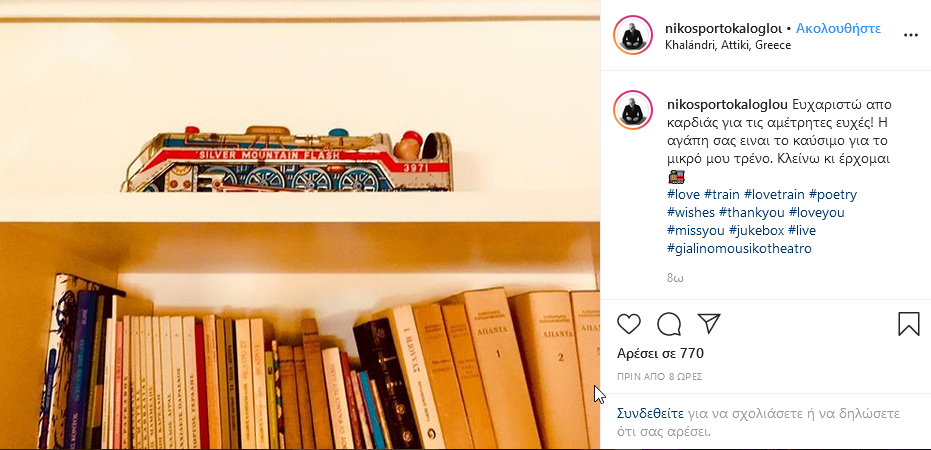Open the three-dot more options menu
The height and width of the screenshot is (450, 931).
(910, 36)
